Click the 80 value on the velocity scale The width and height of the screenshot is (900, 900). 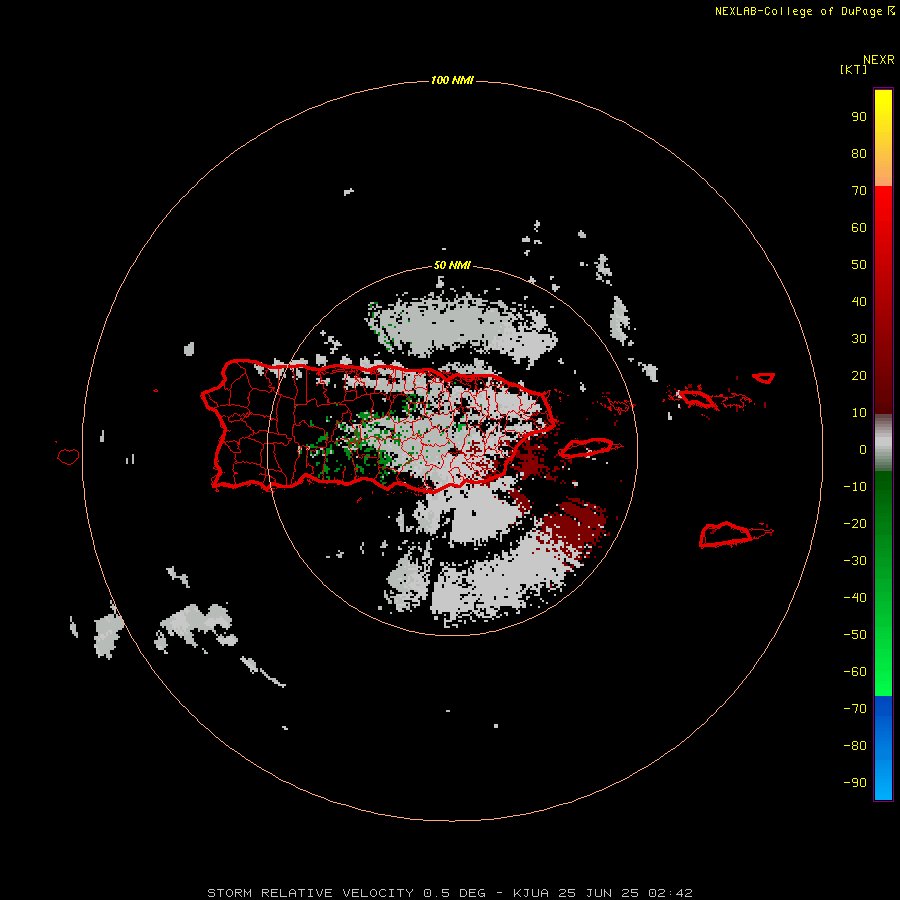coord(859,154)
